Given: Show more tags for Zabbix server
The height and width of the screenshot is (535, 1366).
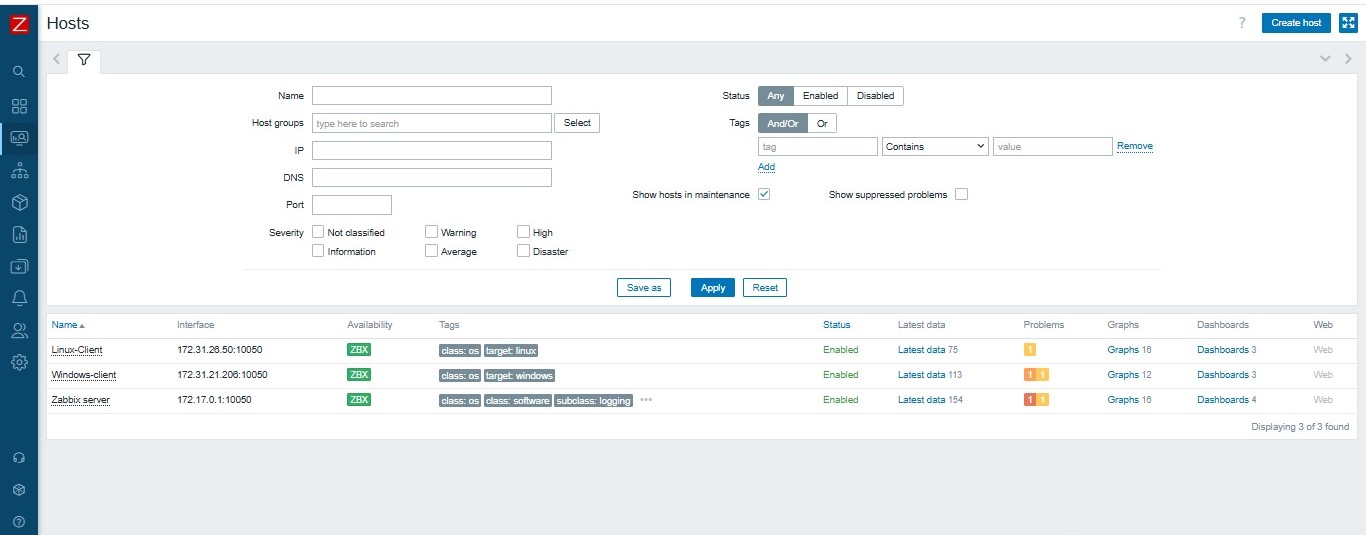Looking at the screenshot, I should (x=646, y=400).
